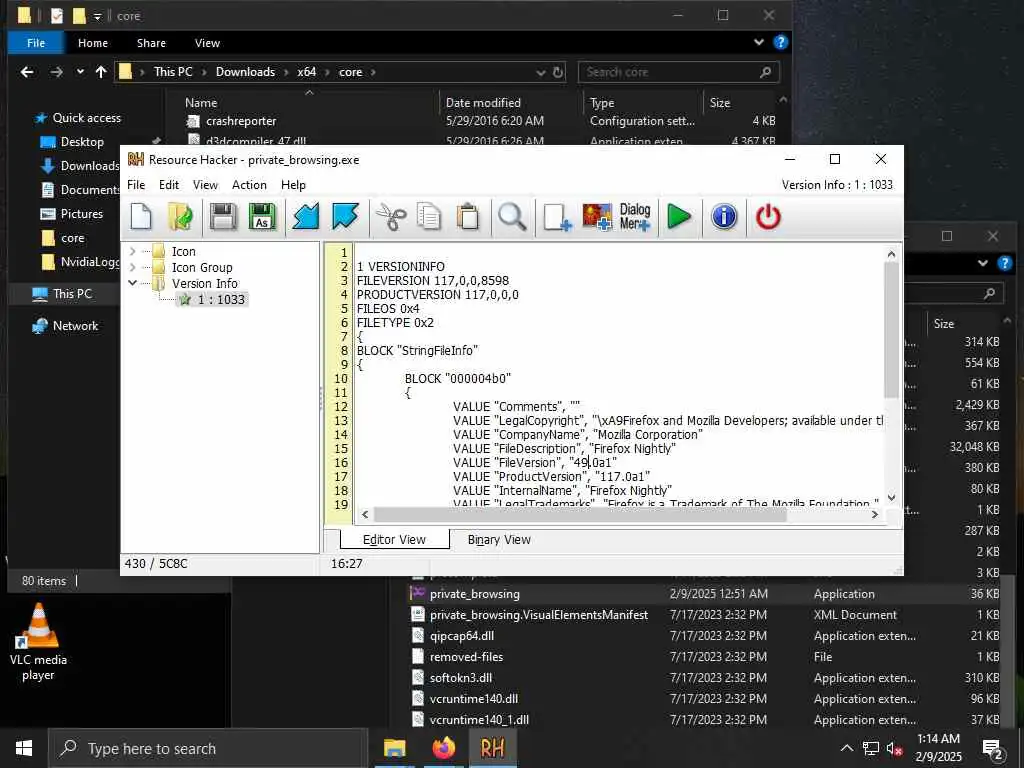Switch to Editor View tab
The width and height of the screenshot is (1024, 768).
[x=394, y=539]
